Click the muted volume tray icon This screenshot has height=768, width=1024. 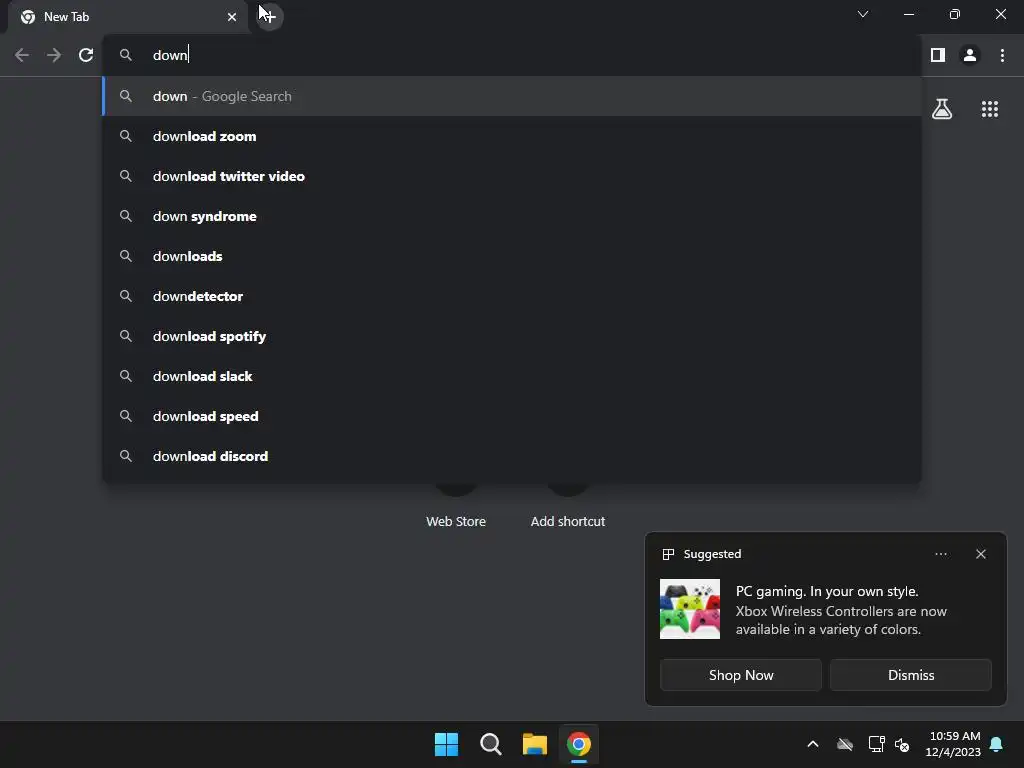pos(902,744)
